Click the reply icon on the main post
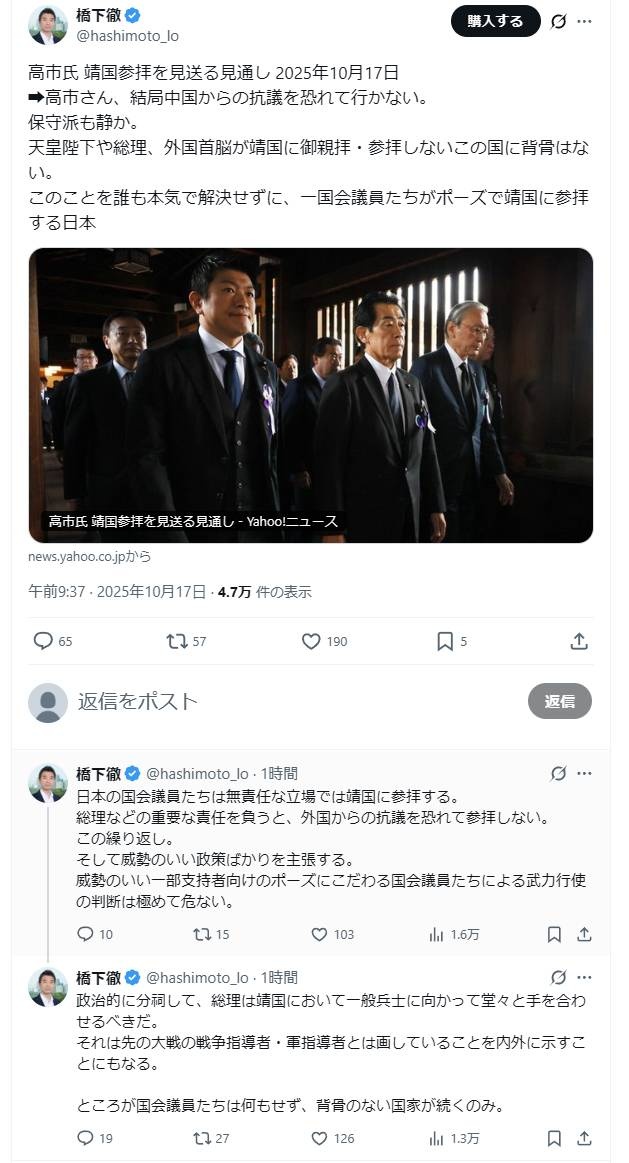This screenshot has height=1163, width=629. [43, 641]
